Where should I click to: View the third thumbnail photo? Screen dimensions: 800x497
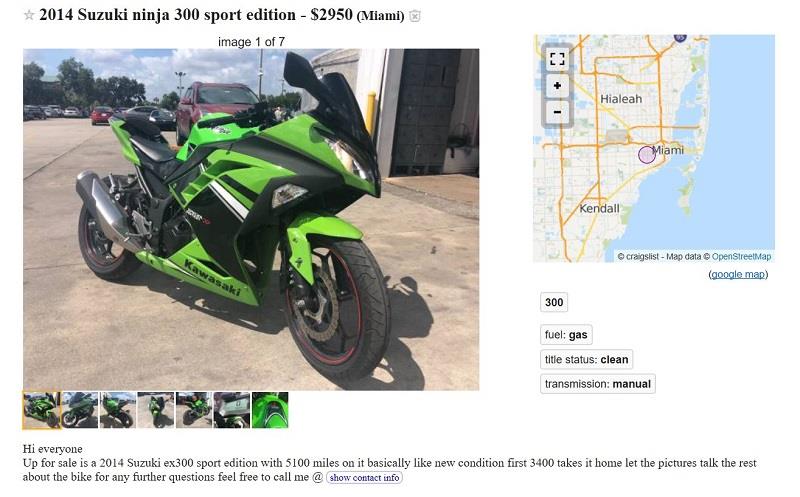pyautogui.click(x=118, y=410)
